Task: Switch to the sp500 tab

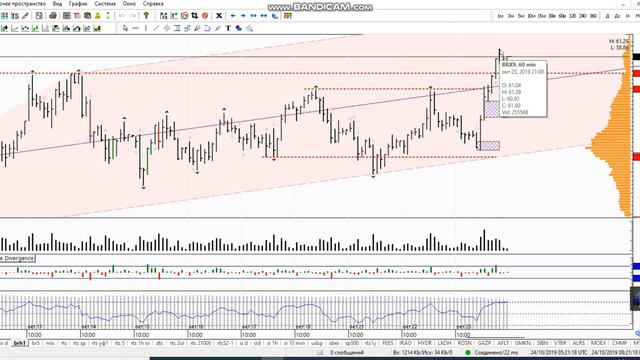Action: [352, 343]
